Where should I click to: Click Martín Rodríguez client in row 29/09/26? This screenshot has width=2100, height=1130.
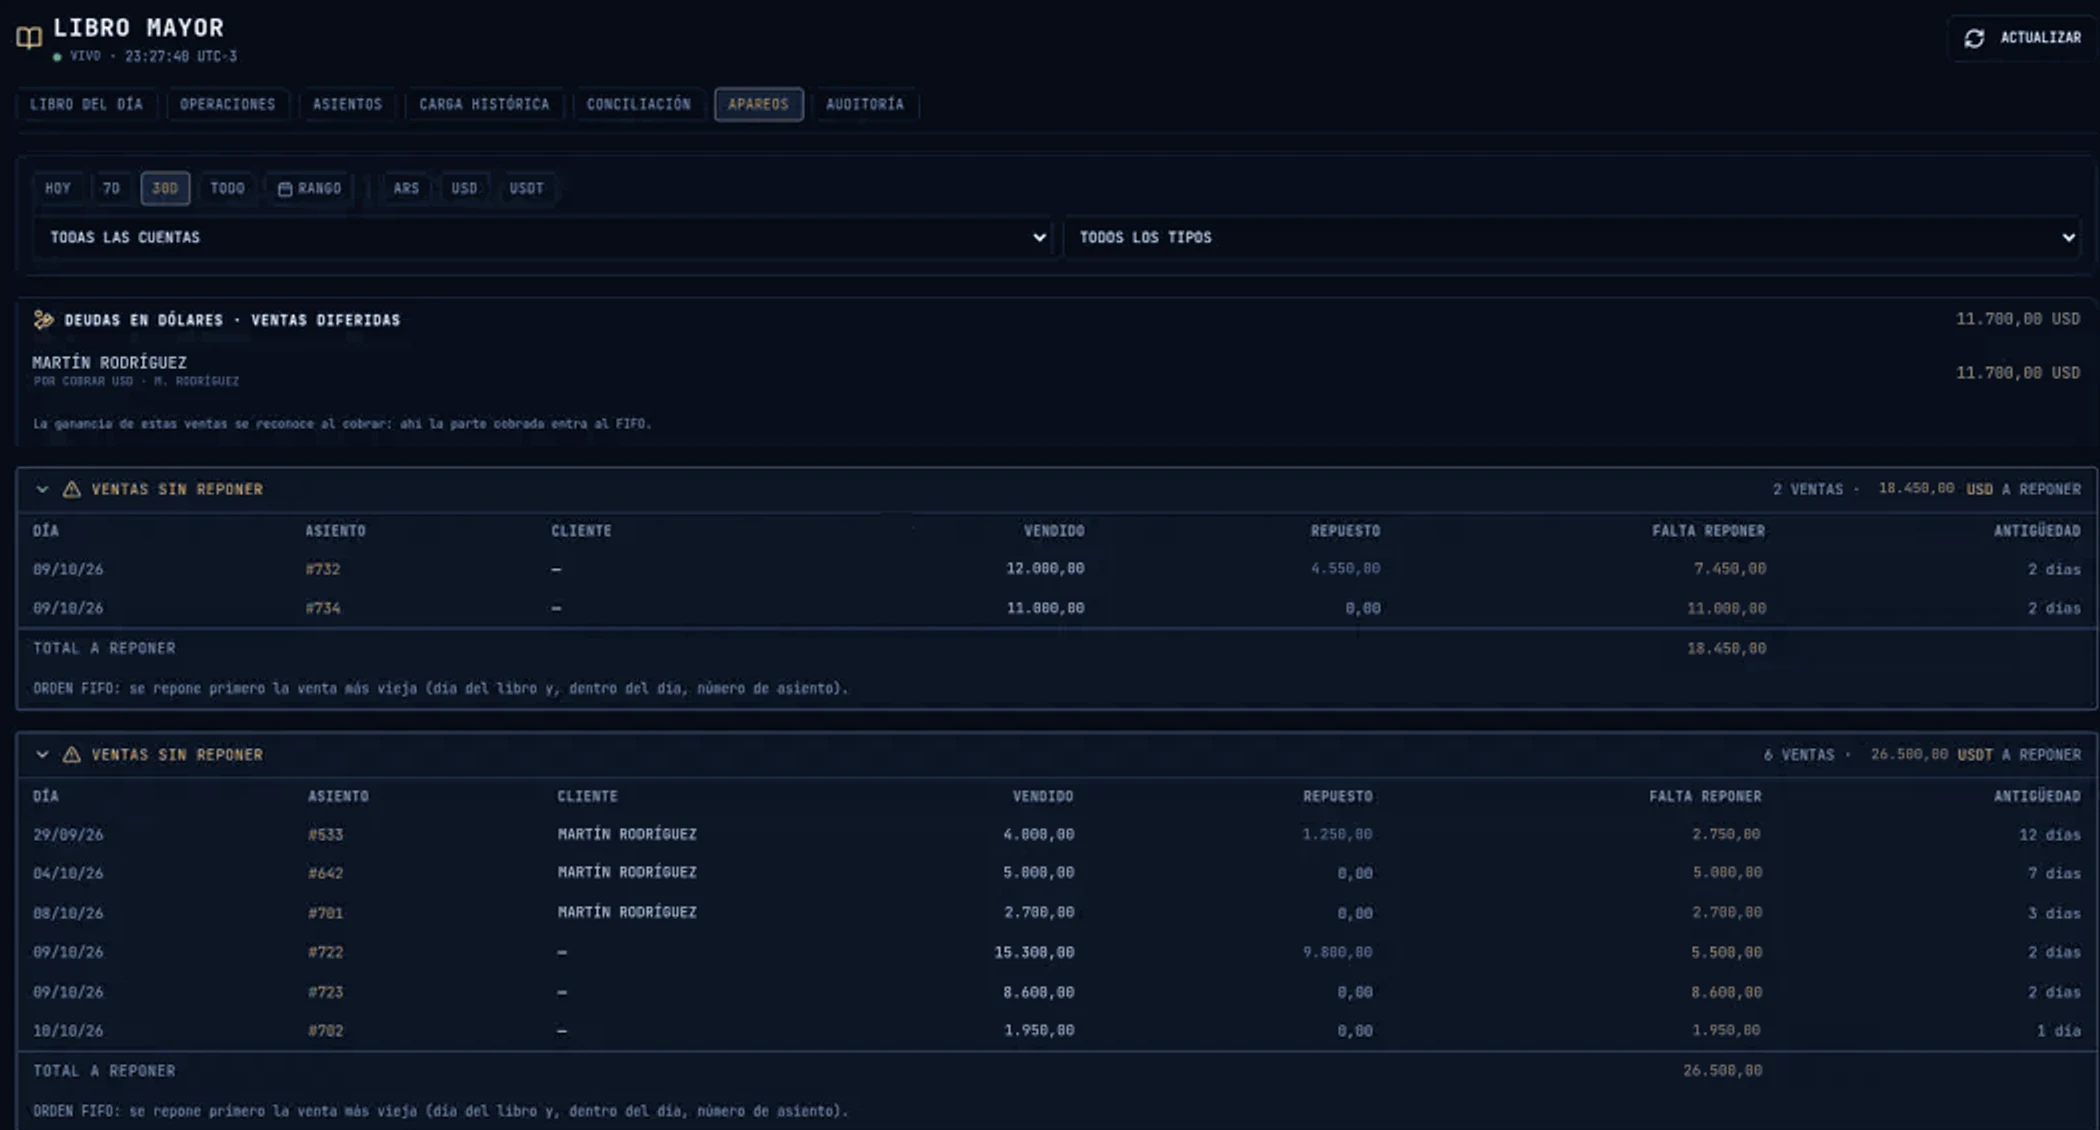point(627,834)
